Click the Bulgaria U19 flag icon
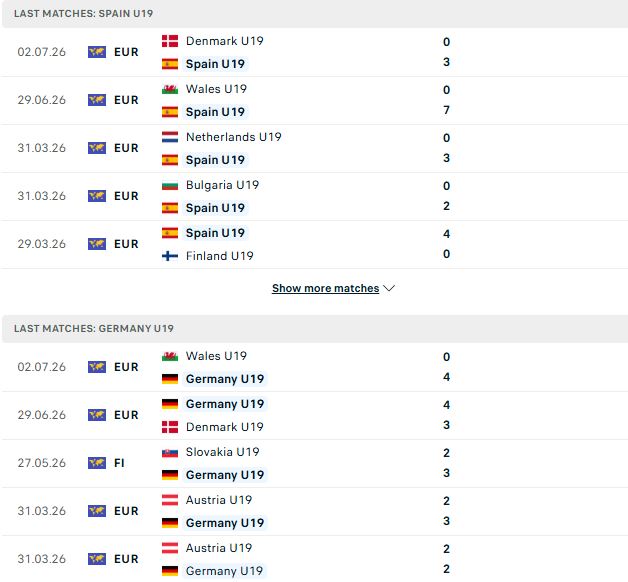The height and width of the screenshot is (582, 628). point(170,185)
